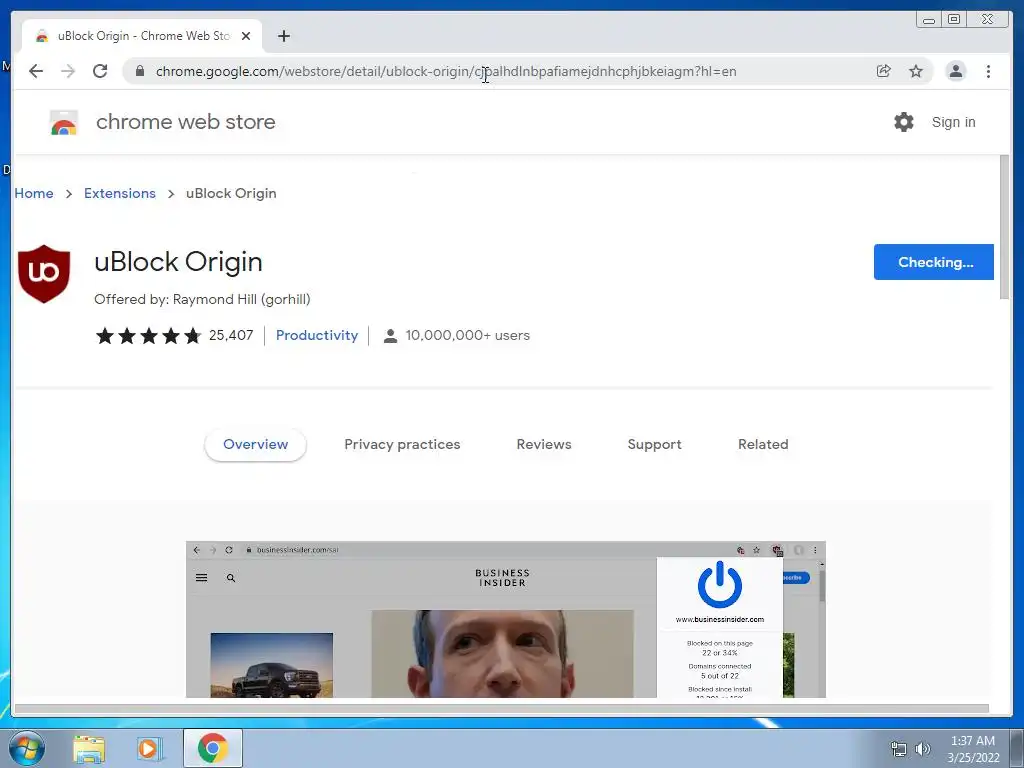Open the Support tab

[654, 445]
